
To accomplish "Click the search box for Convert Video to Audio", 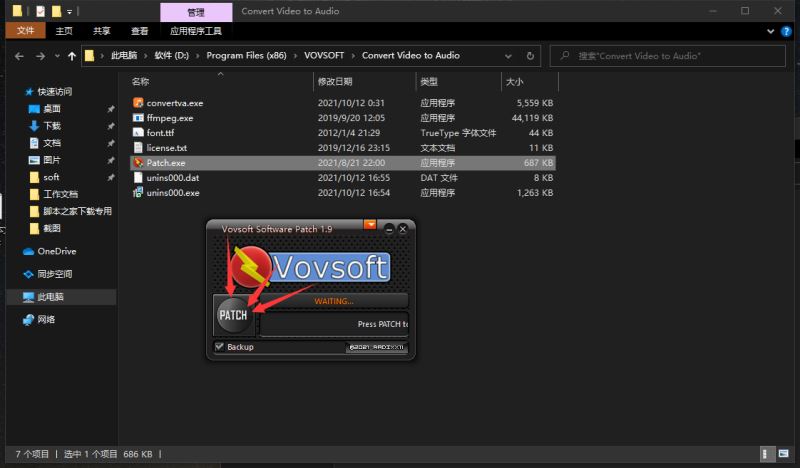I will coord(668,56).
